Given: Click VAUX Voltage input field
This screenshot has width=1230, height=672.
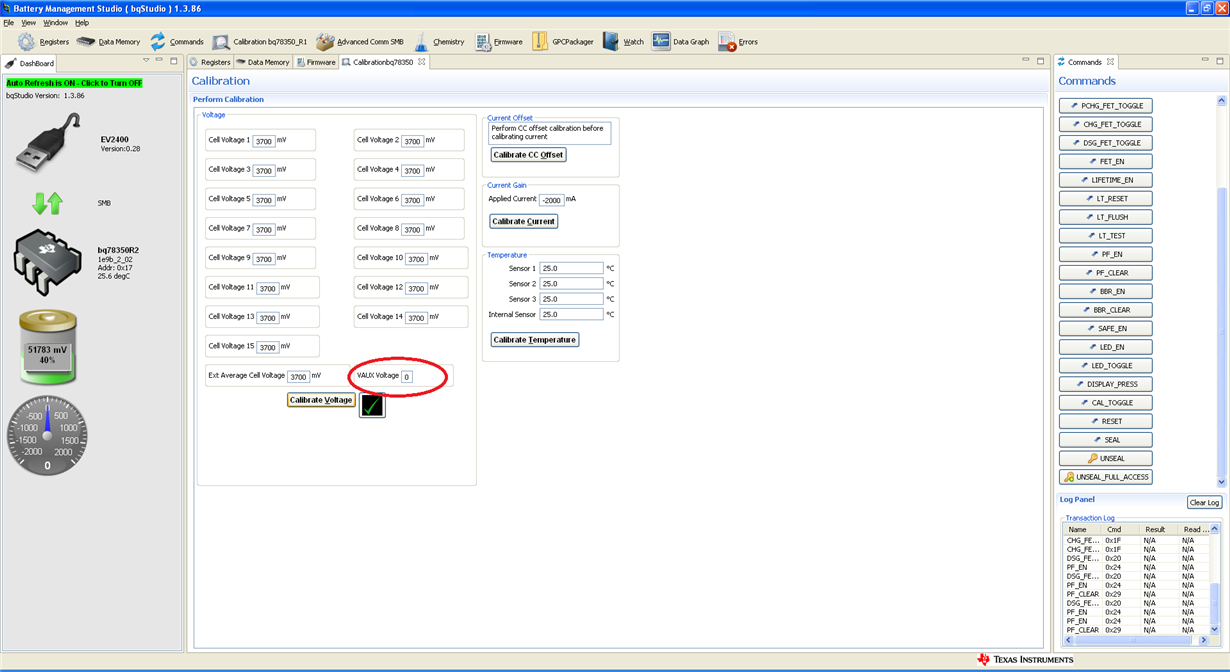Looking at the screenshot, I should (407, 377).
